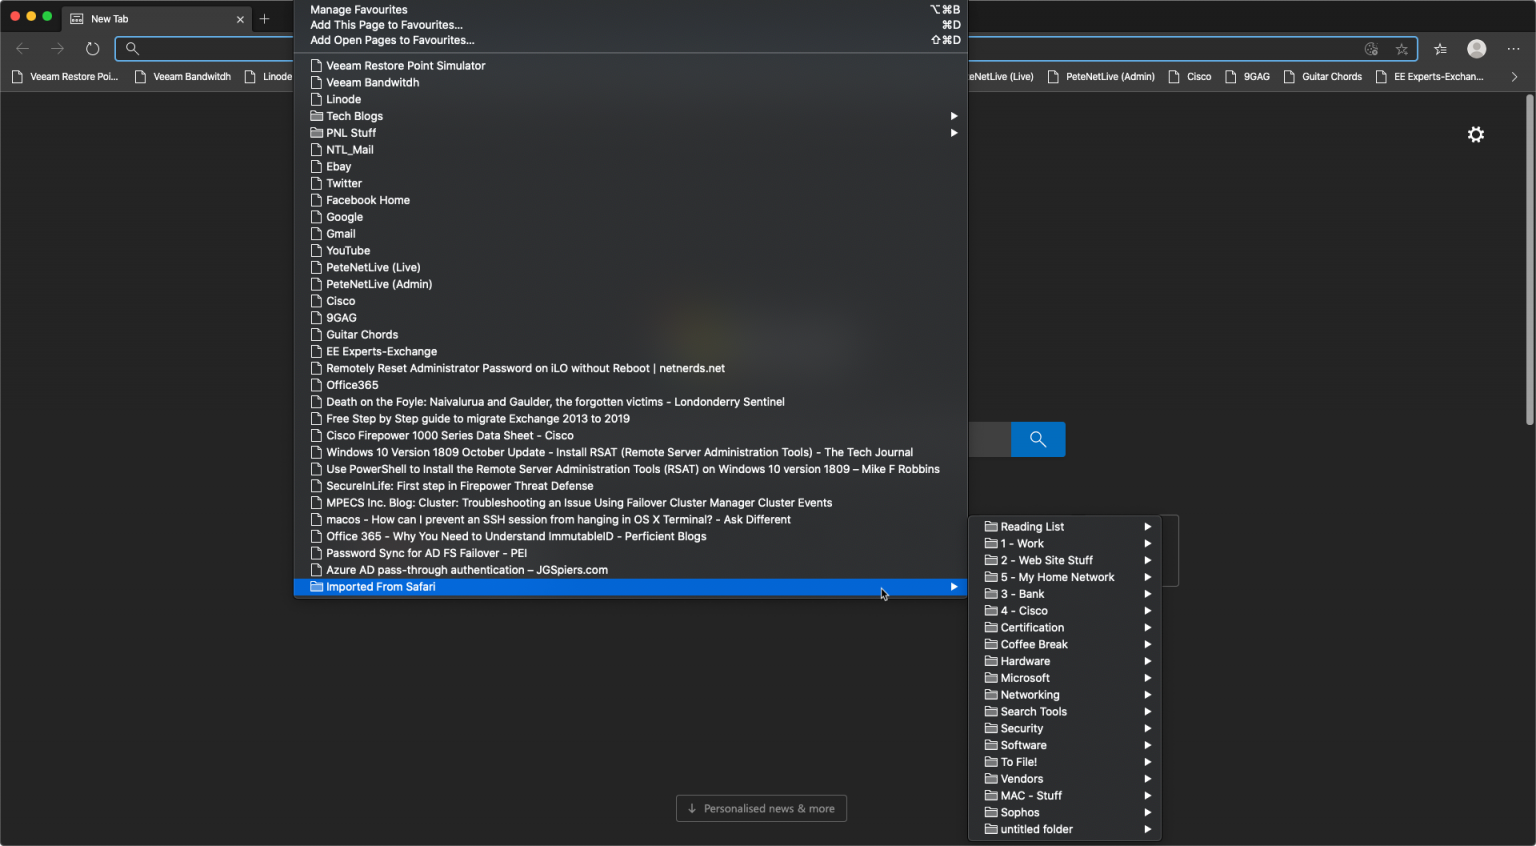Open EE Experts-Exchange on favourites bar
The image size is (1536, 846).
(1429, 76)
